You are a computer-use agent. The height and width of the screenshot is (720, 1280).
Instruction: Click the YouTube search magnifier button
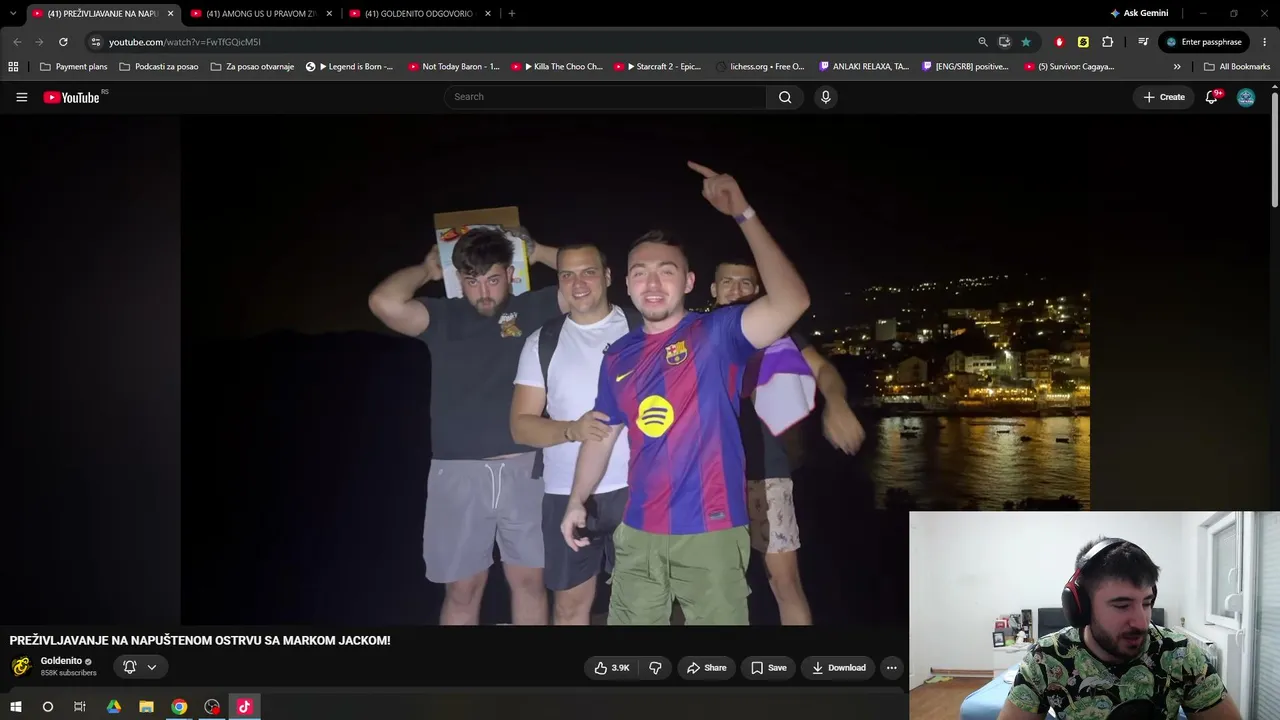785,97
